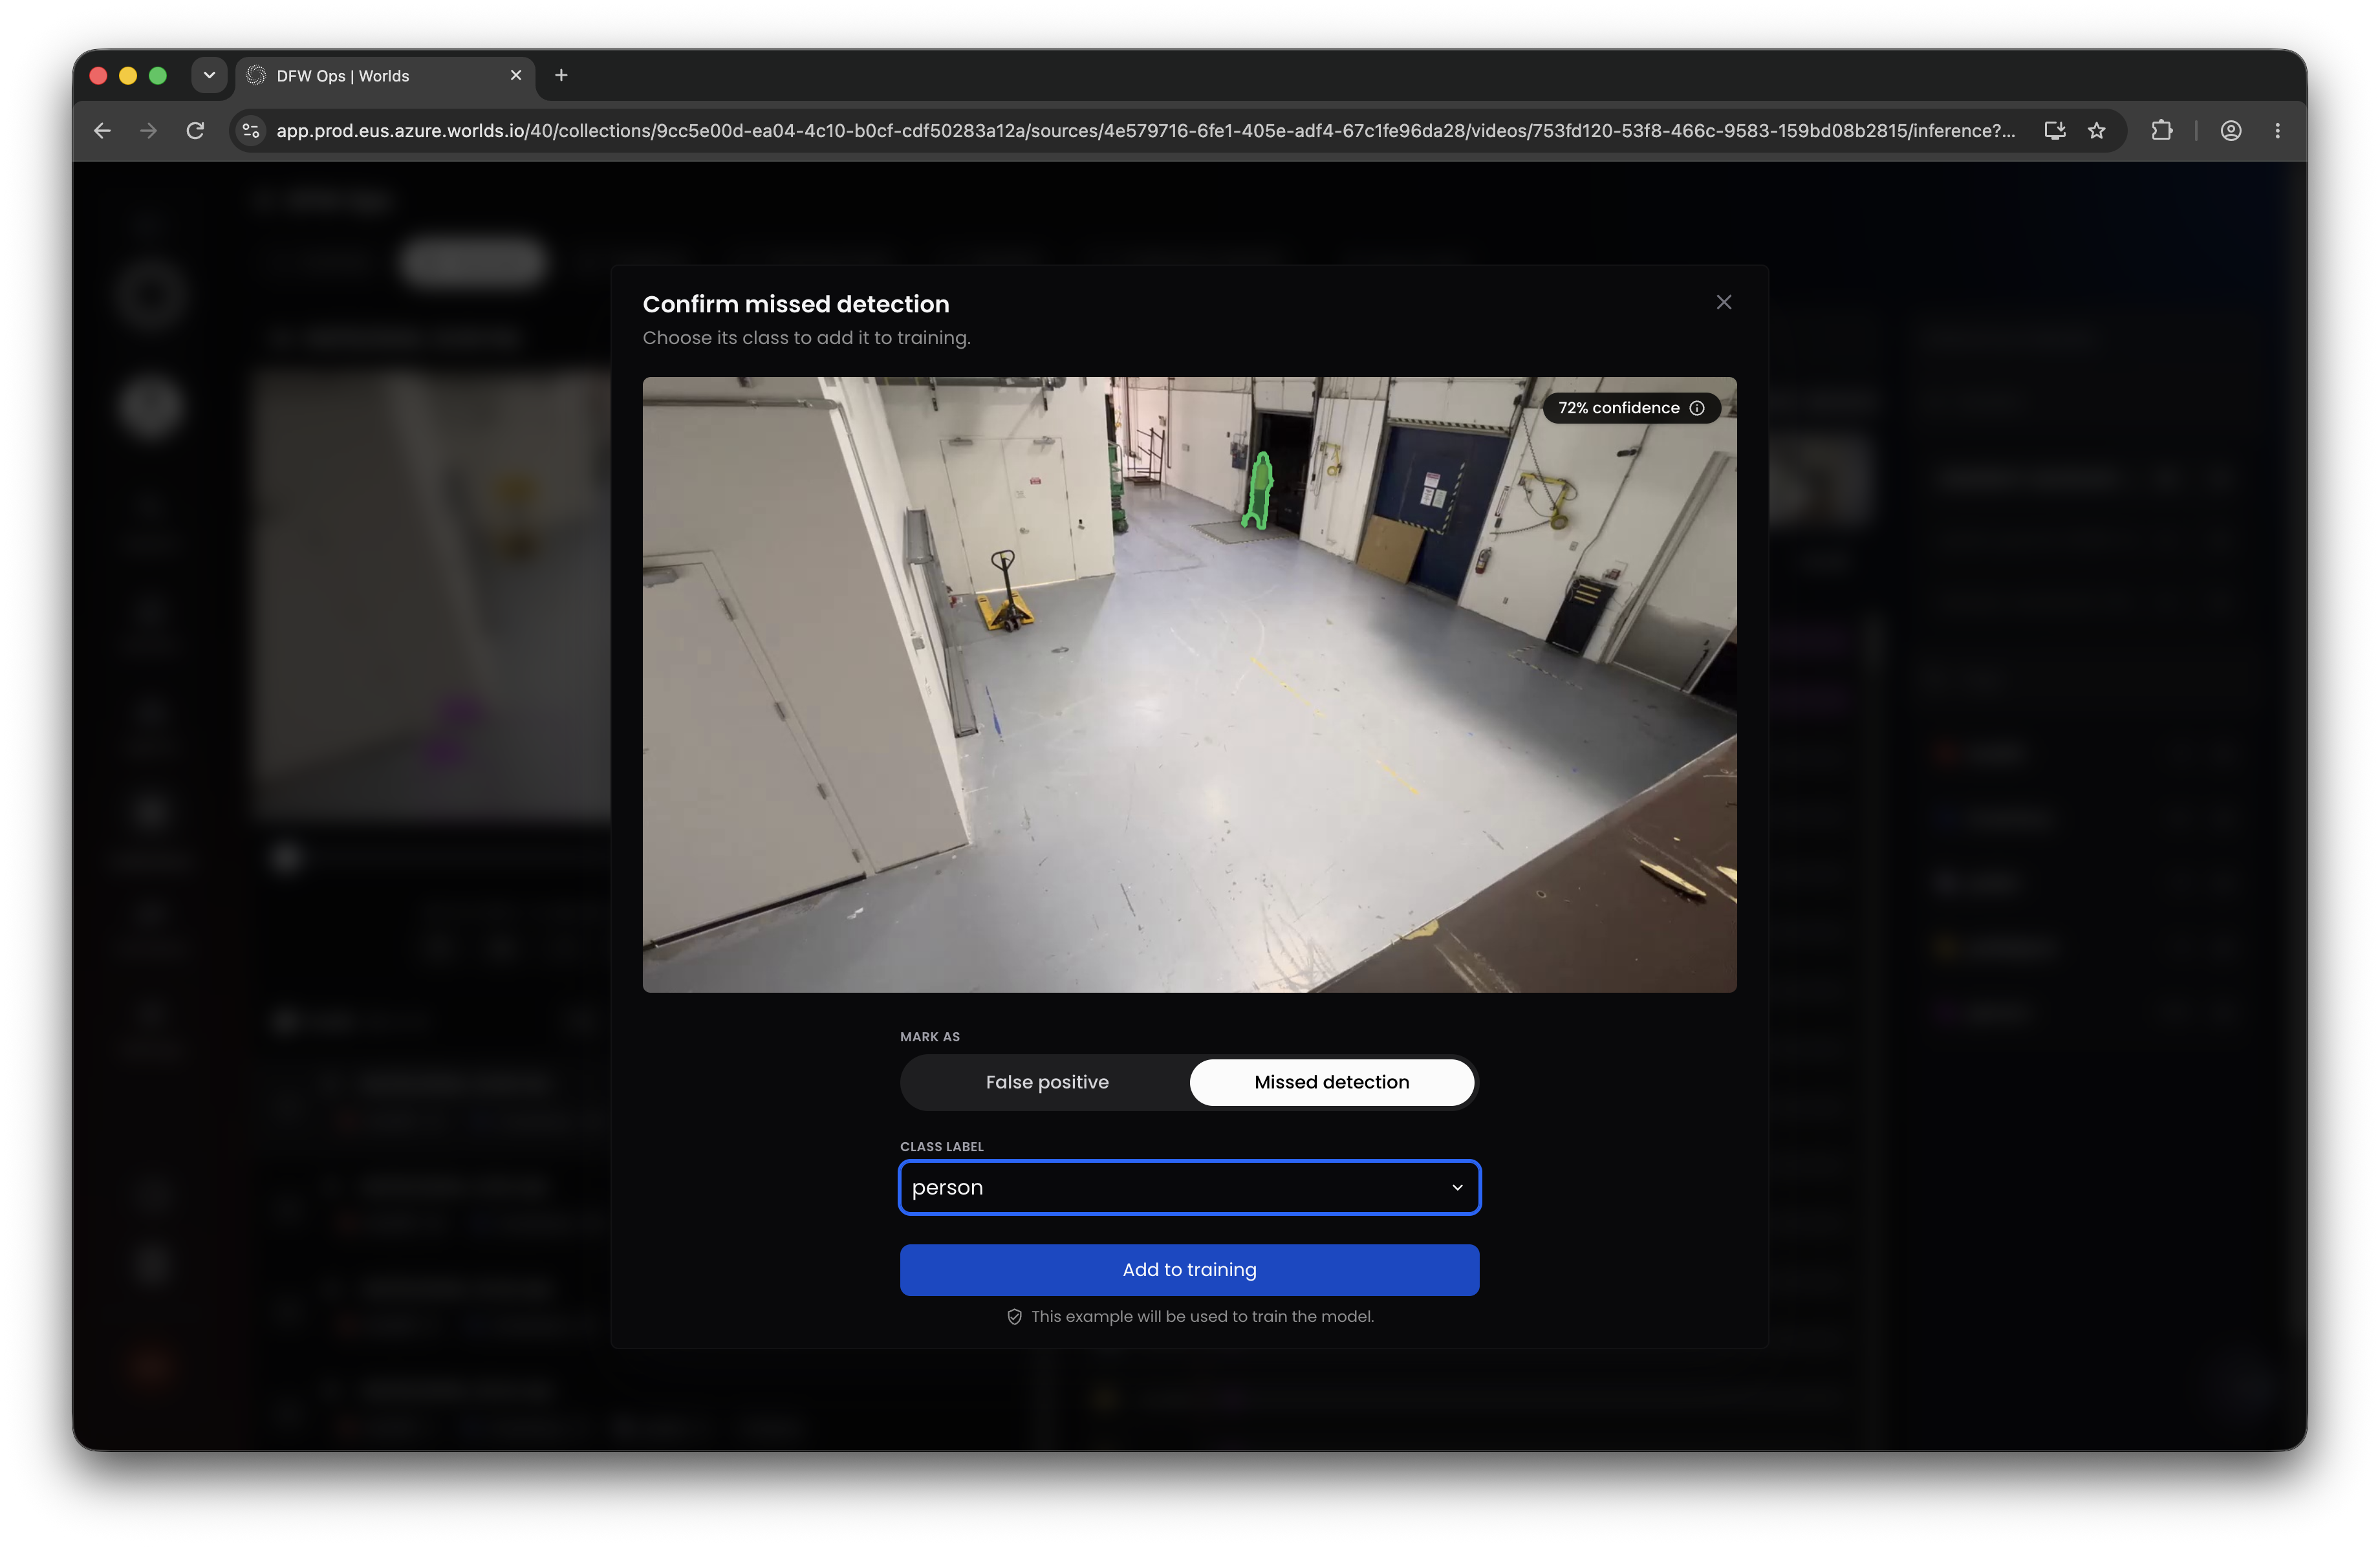Open the browser extensions menu
The height and width of the screenshot is (1547, 2380).
(x=2162, y=131)
